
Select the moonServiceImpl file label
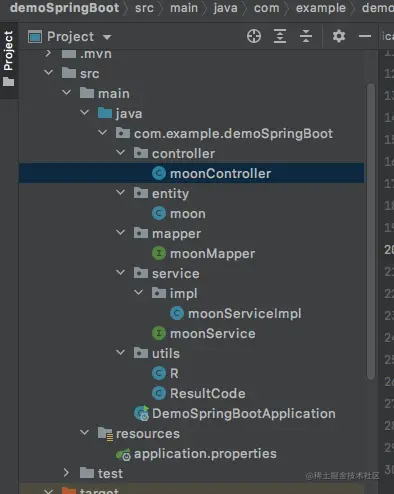click(x=245, y=313)
